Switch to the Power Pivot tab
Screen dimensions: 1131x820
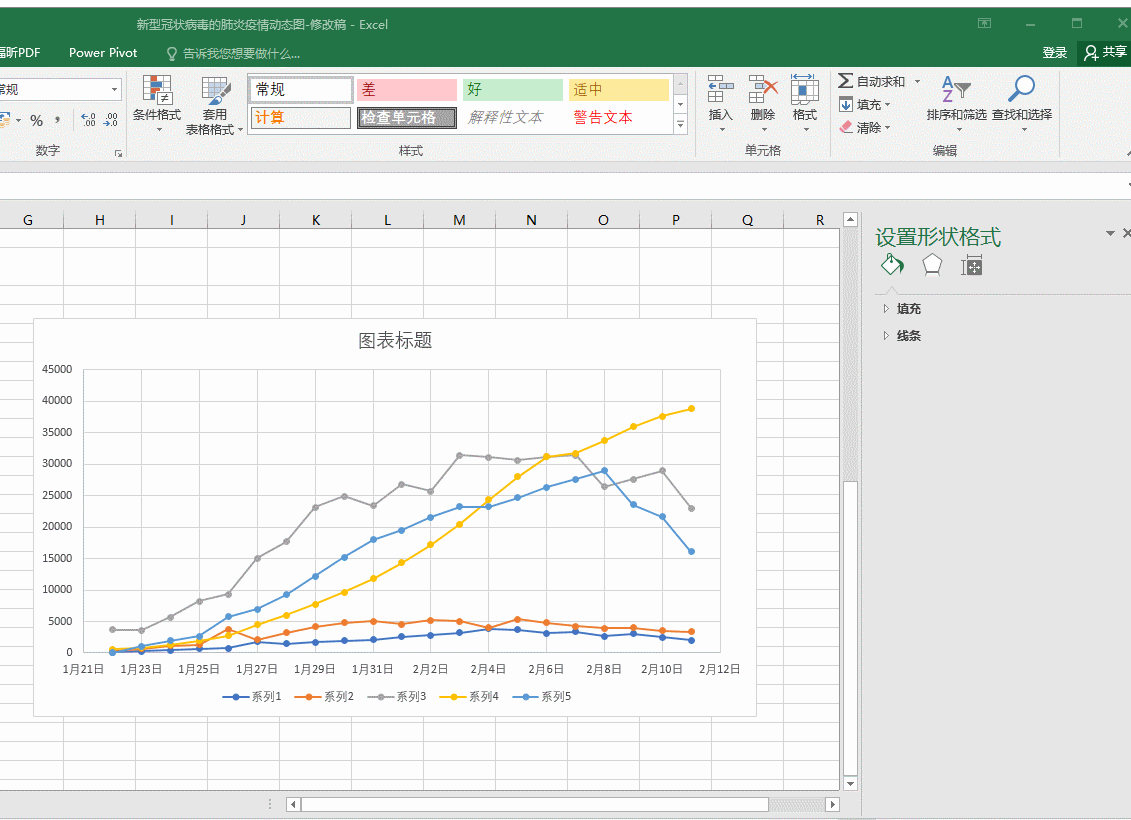point(103,53)
